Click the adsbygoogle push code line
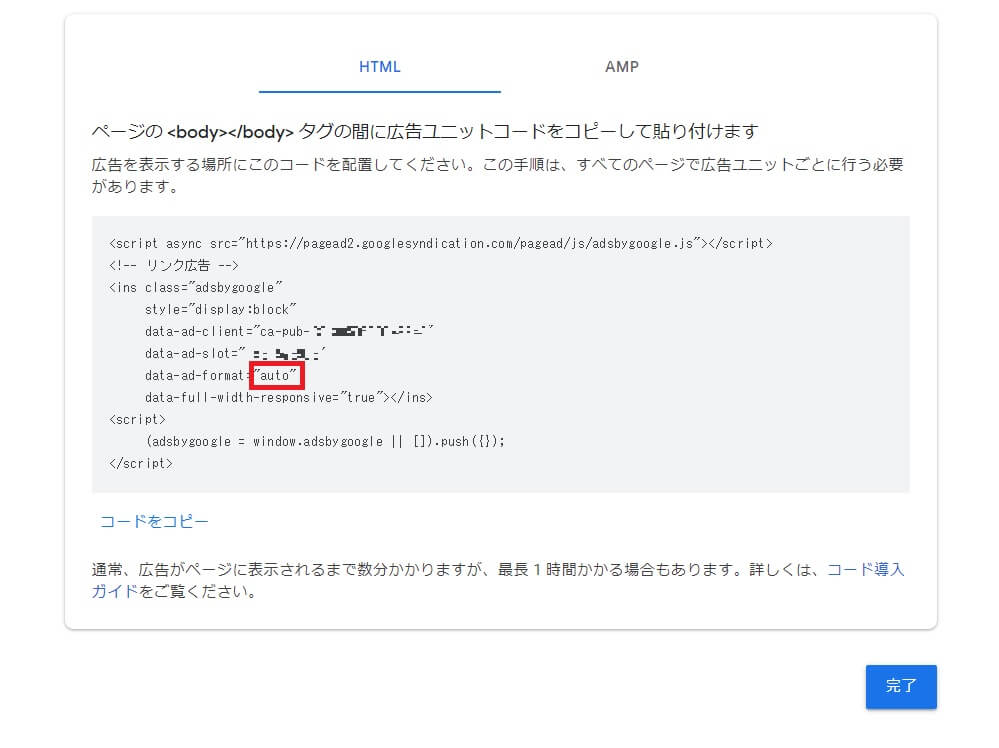The height and width of the screenshot is (748, 999). pyautogui.click(x=326, y=442)
